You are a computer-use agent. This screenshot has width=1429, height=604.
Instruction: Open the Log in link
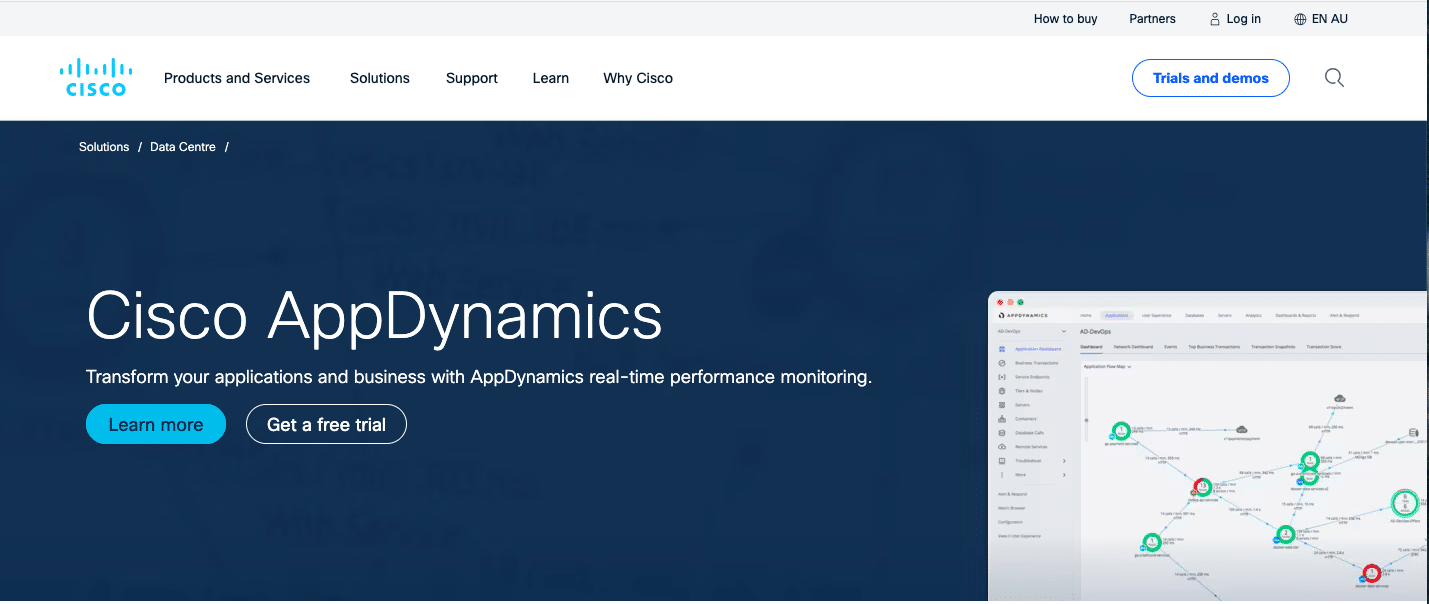click(x=1235, y=19)
